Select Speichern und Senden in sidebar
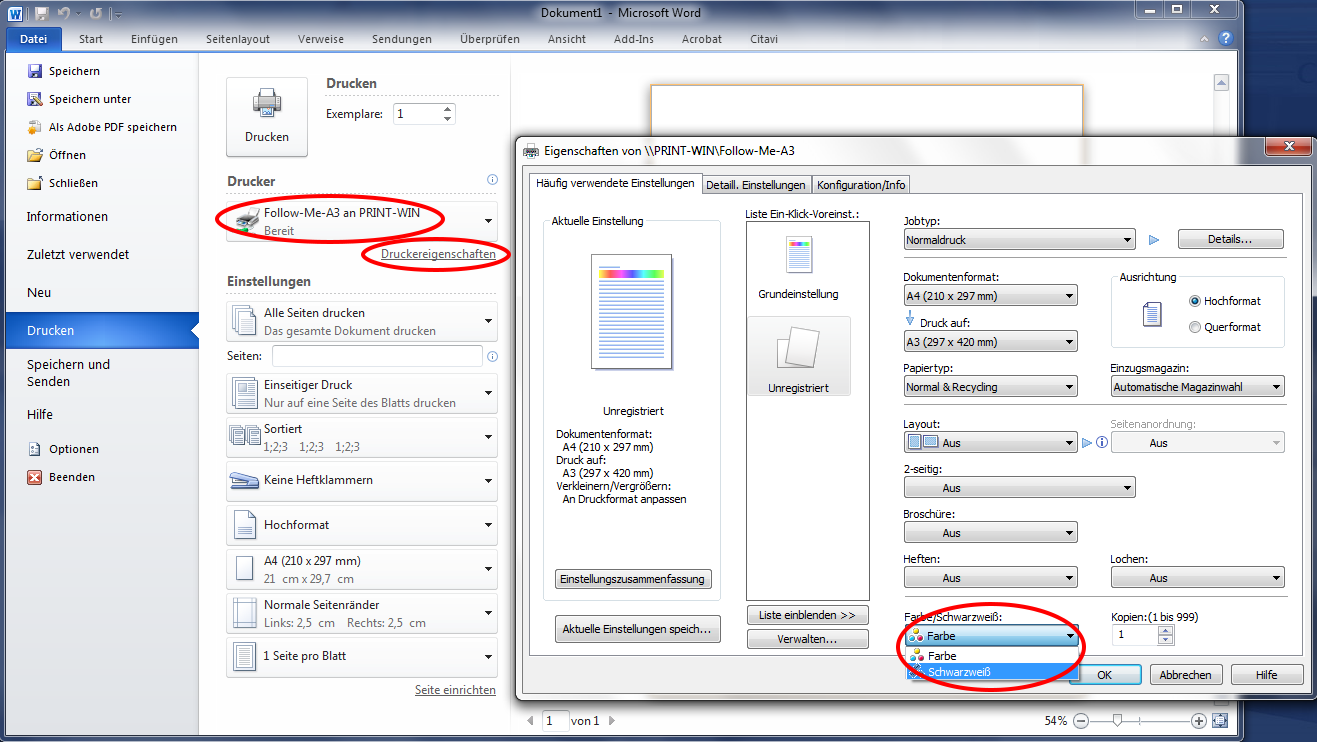 pyautogui.click(x=69, y=373)
